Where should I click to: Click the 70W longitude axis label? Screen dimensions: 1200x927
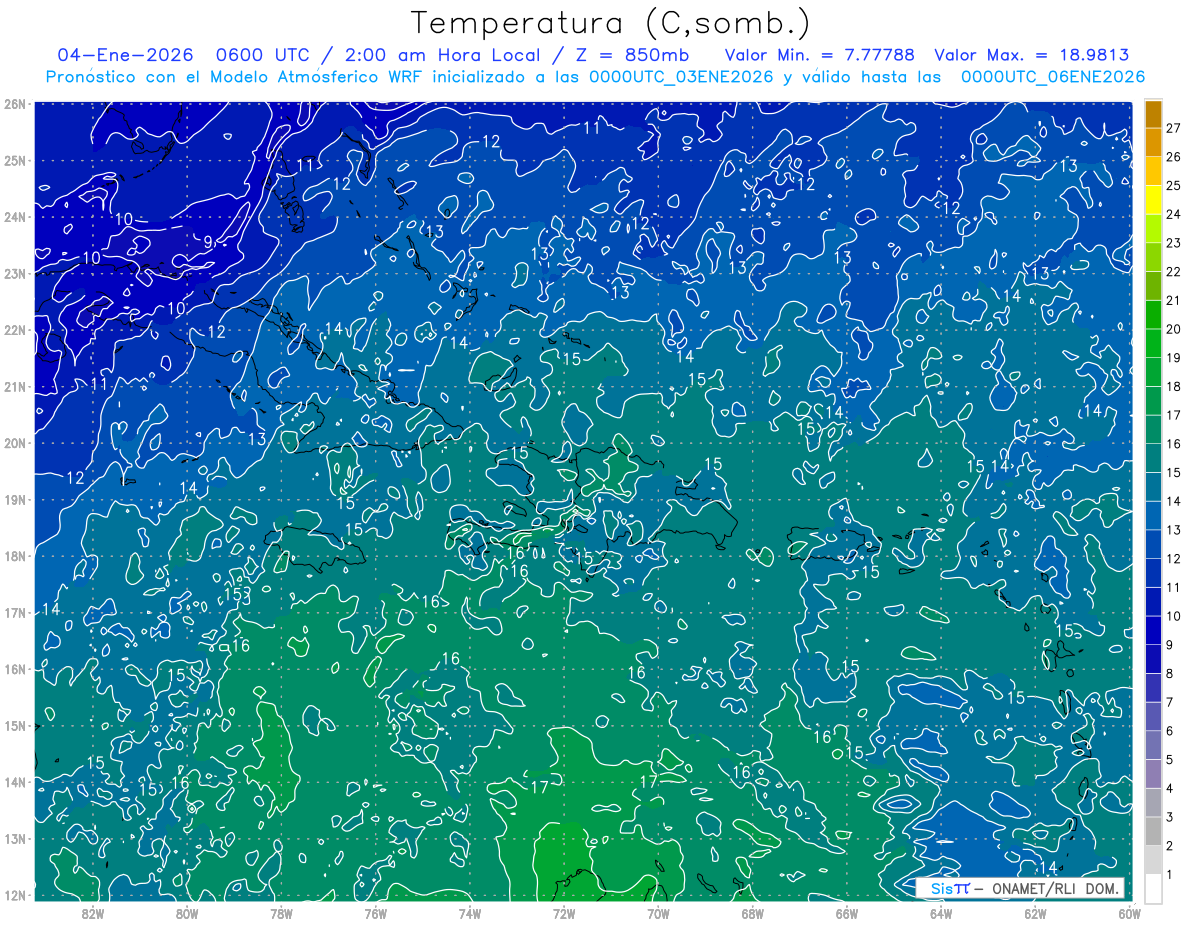pos(658,912)
